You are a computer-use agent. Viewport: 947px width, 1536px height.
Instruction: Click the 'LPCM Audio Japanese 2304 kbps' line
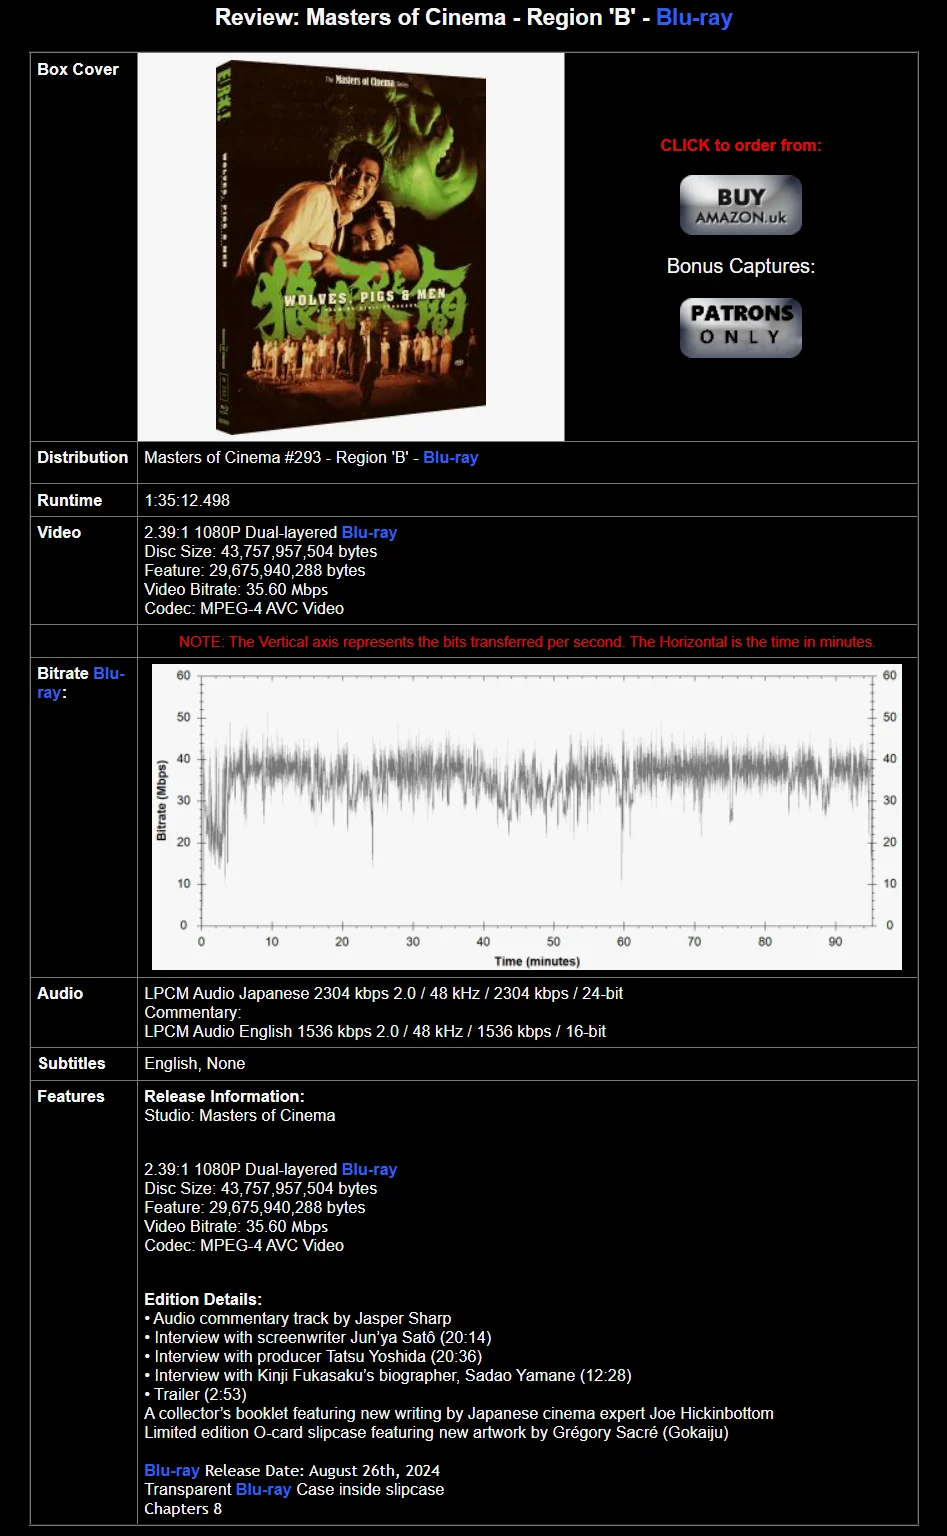[x=384, y=993]
